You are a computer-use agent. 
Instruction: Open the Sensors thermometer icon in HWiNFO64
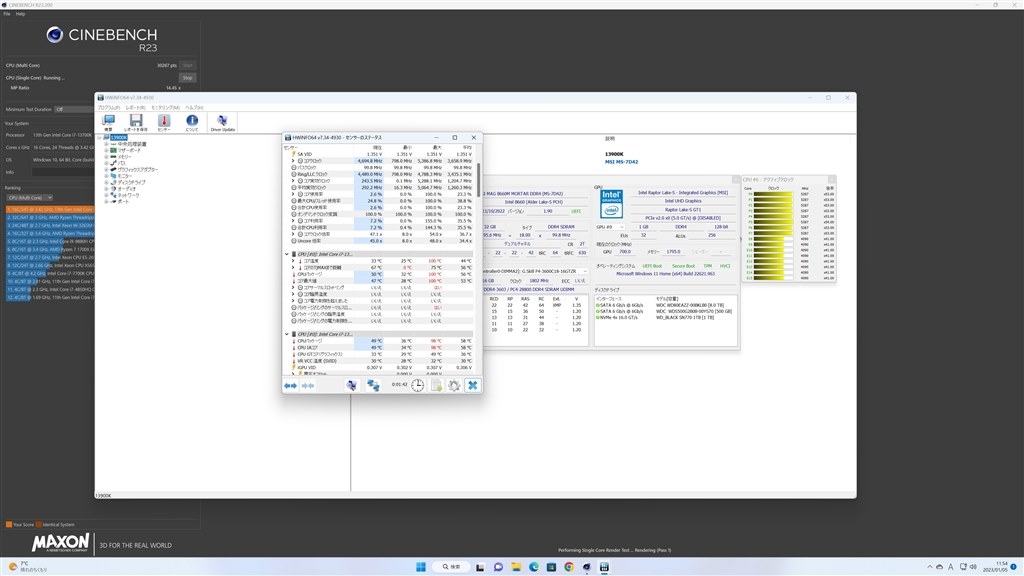[x=164, y=121]
